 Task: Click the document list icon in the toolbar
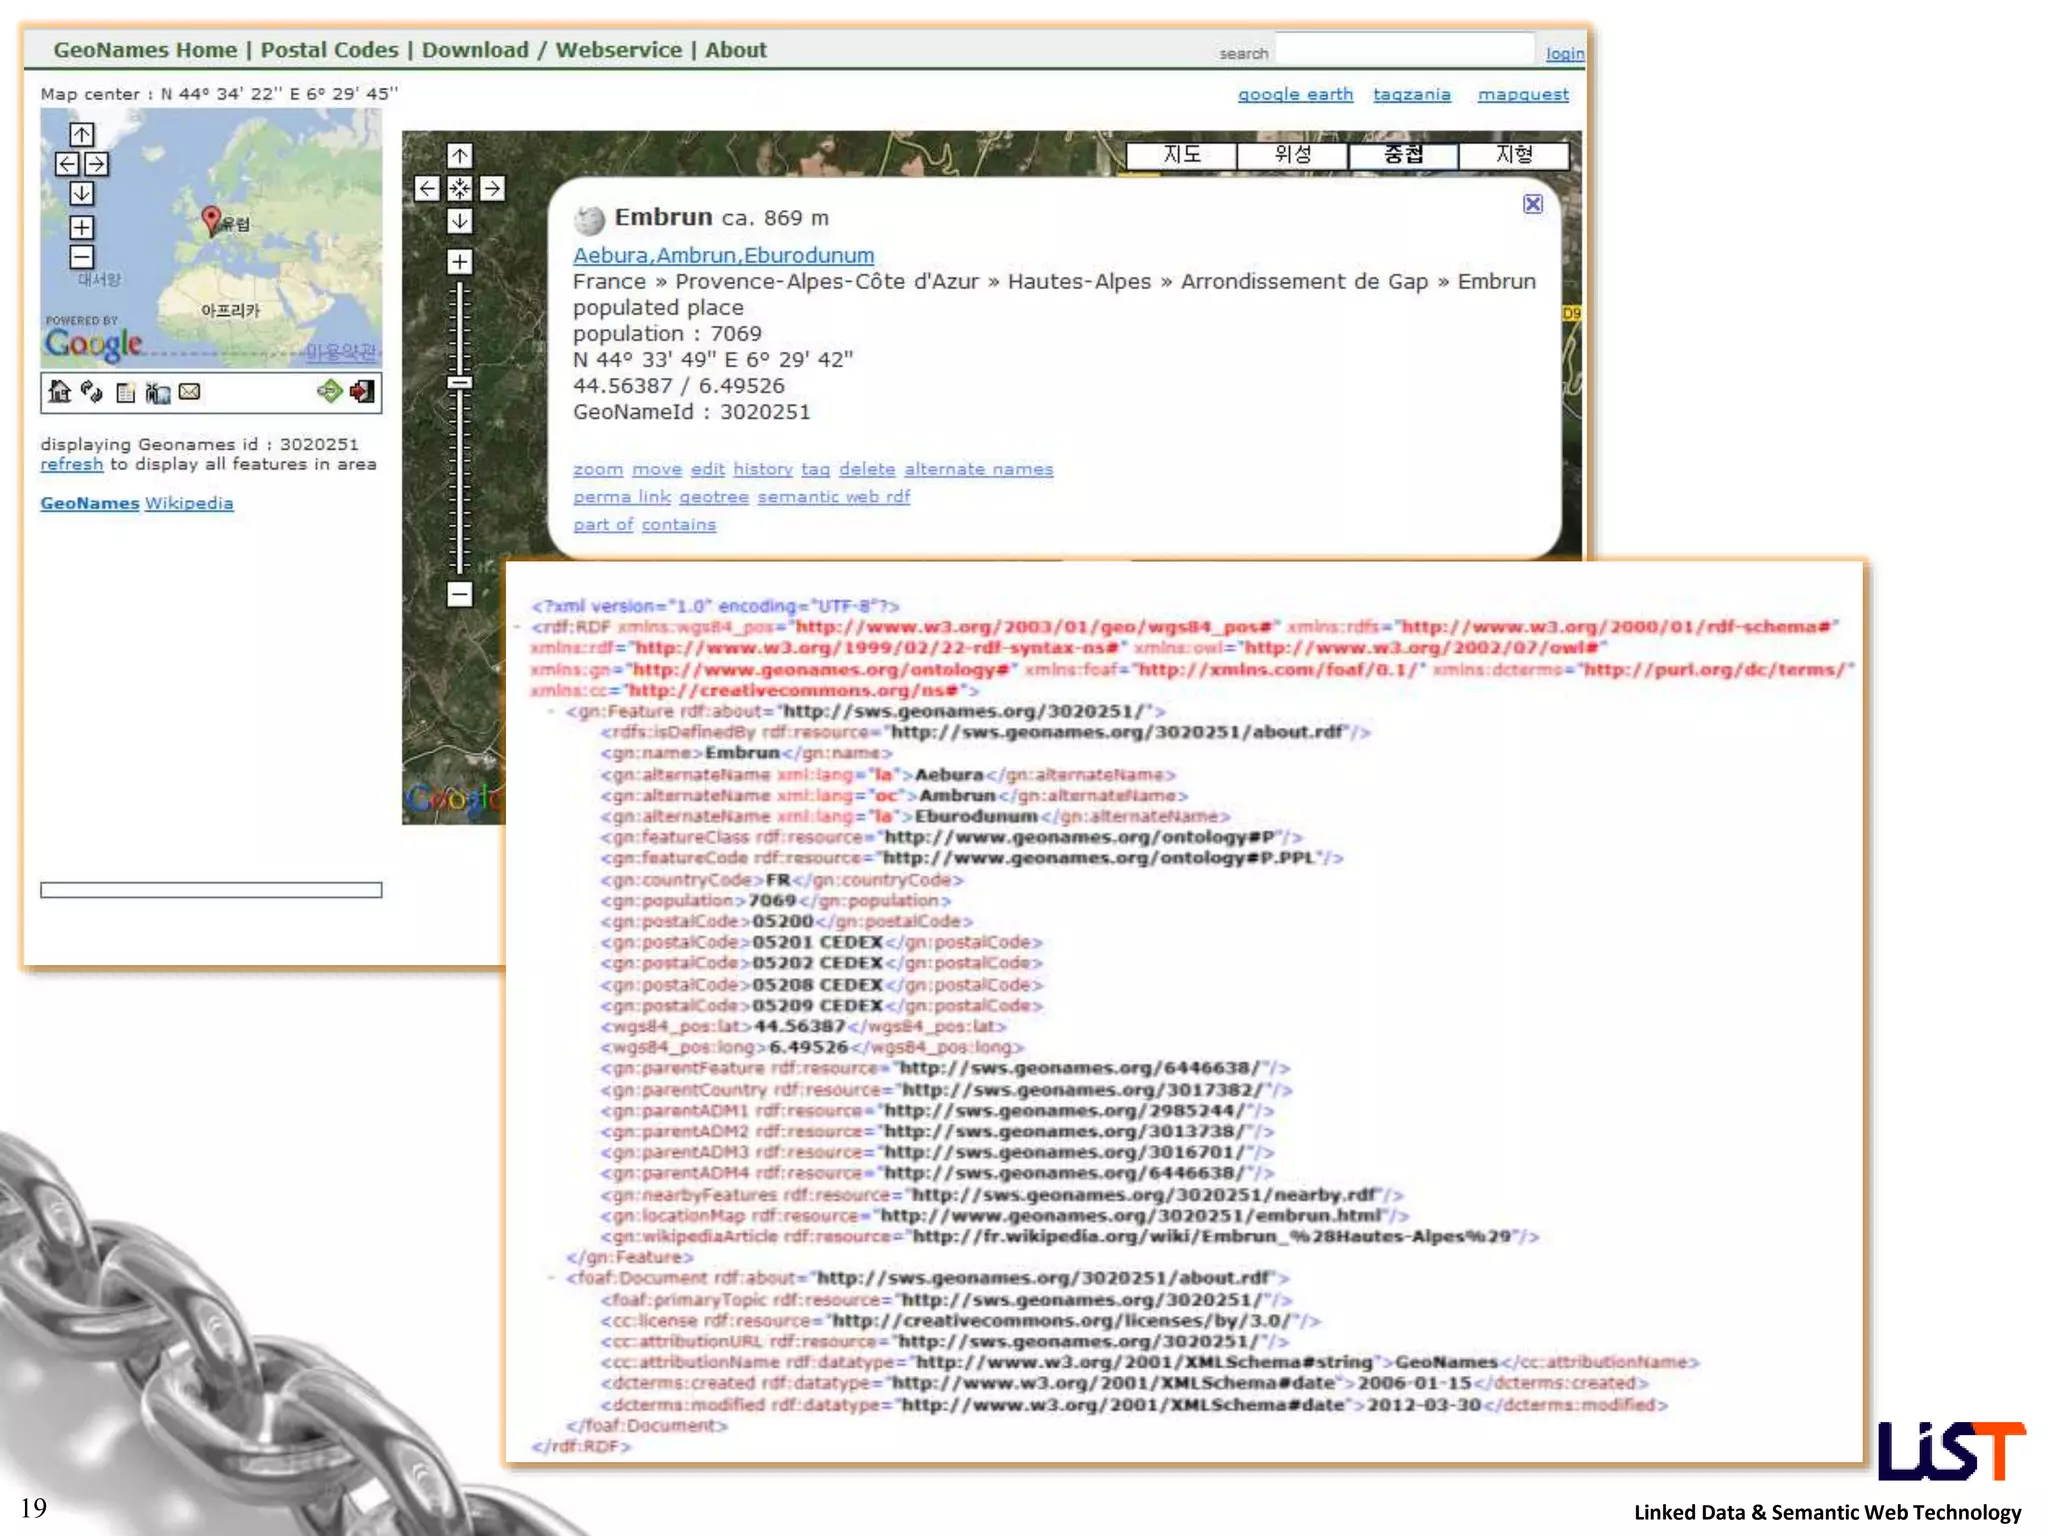125,393
